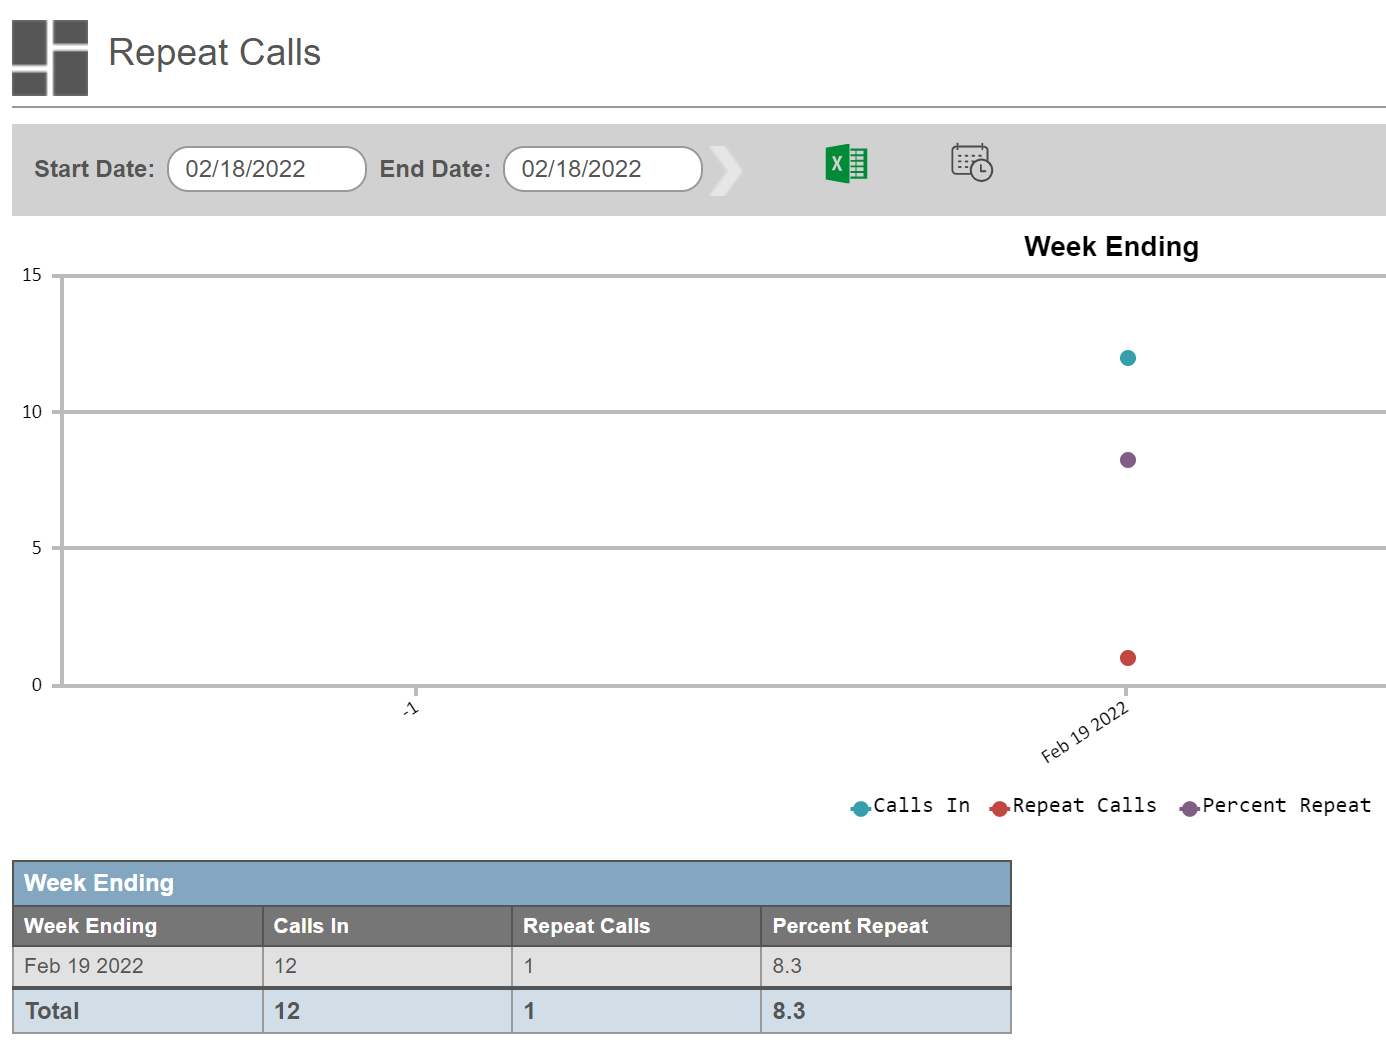Toggle Repeat Calls legend entry
Image resolution: width=1386 pixels, height=1051 pixels.
1073,806
